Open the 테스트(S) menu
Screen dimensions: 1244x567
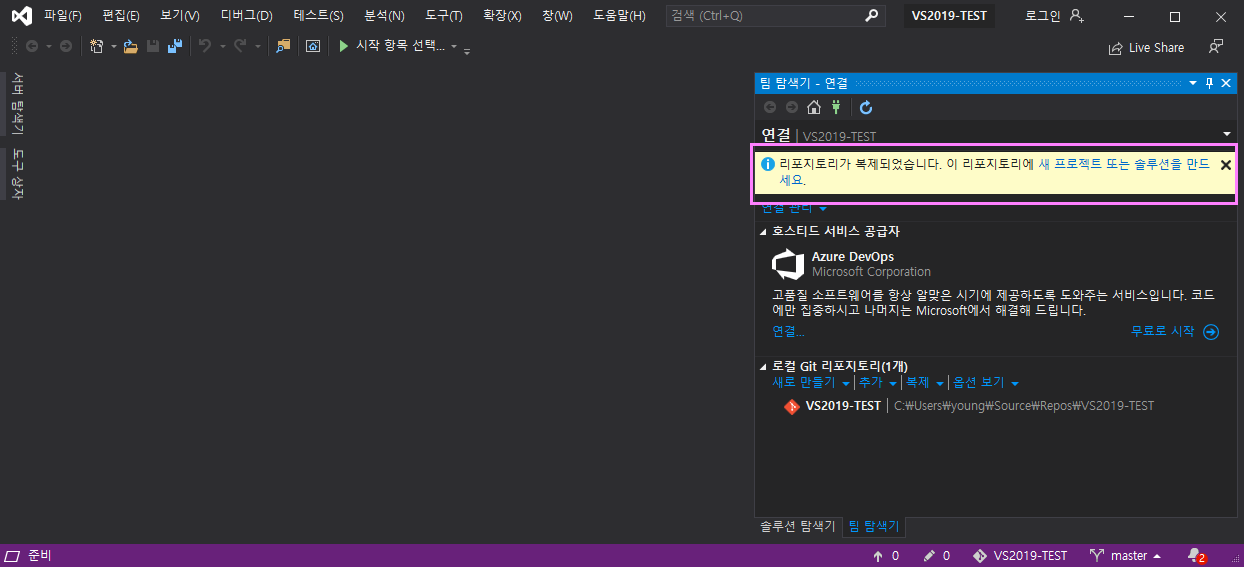319,16
